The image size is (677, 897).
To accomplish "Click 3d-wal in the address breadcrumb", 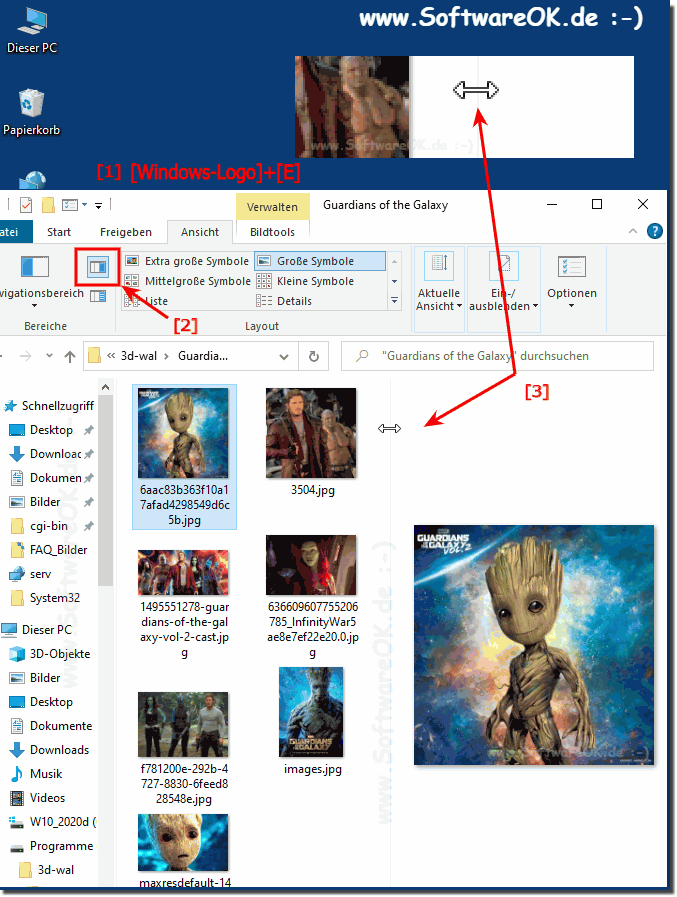I will pos(138,356).
